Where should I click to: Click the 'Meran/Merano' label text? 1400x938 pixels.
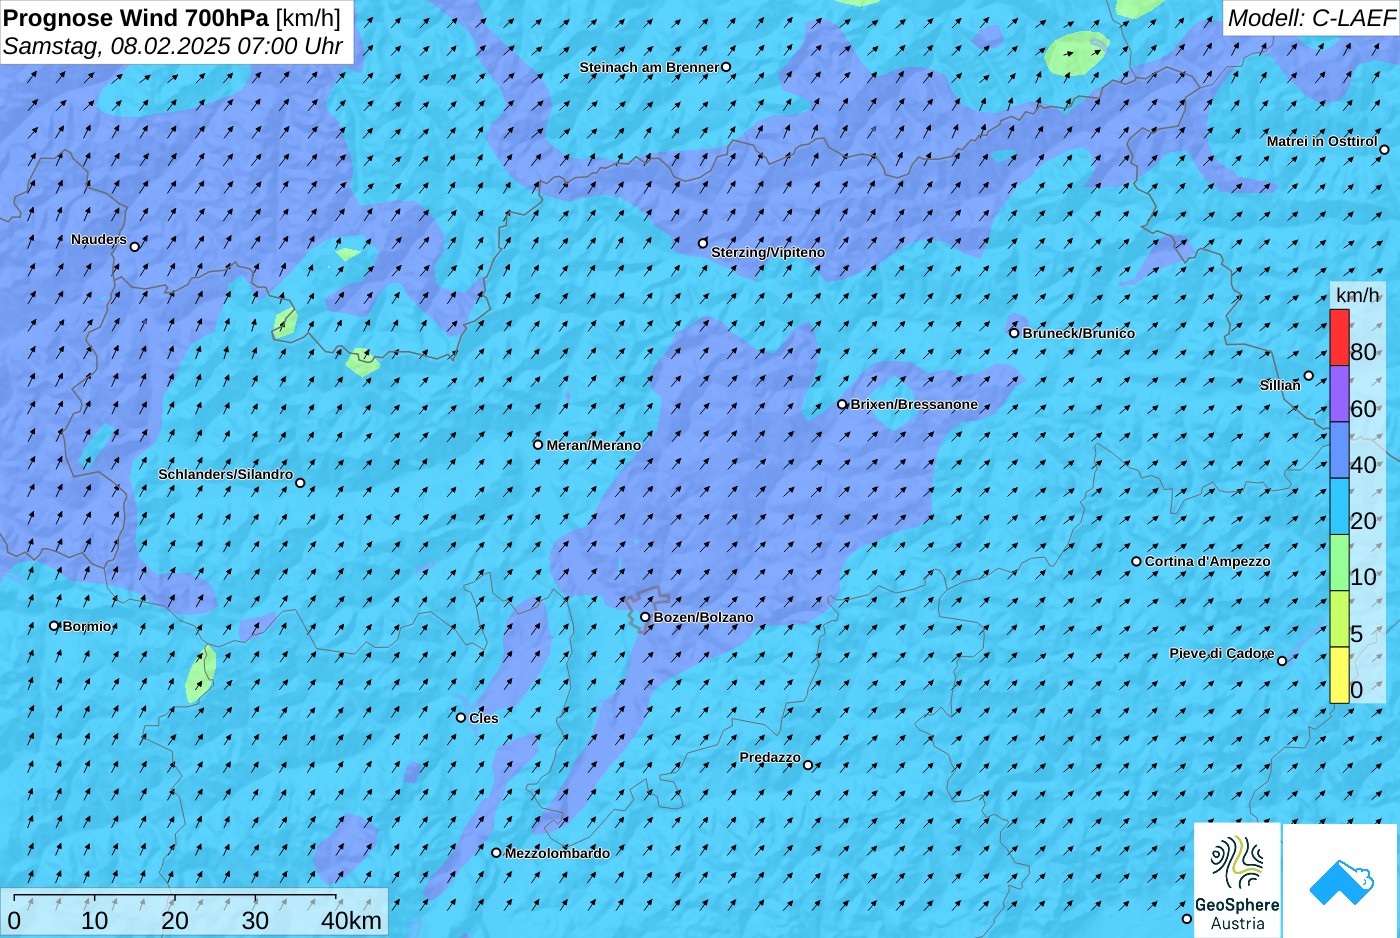click(594, 445)
